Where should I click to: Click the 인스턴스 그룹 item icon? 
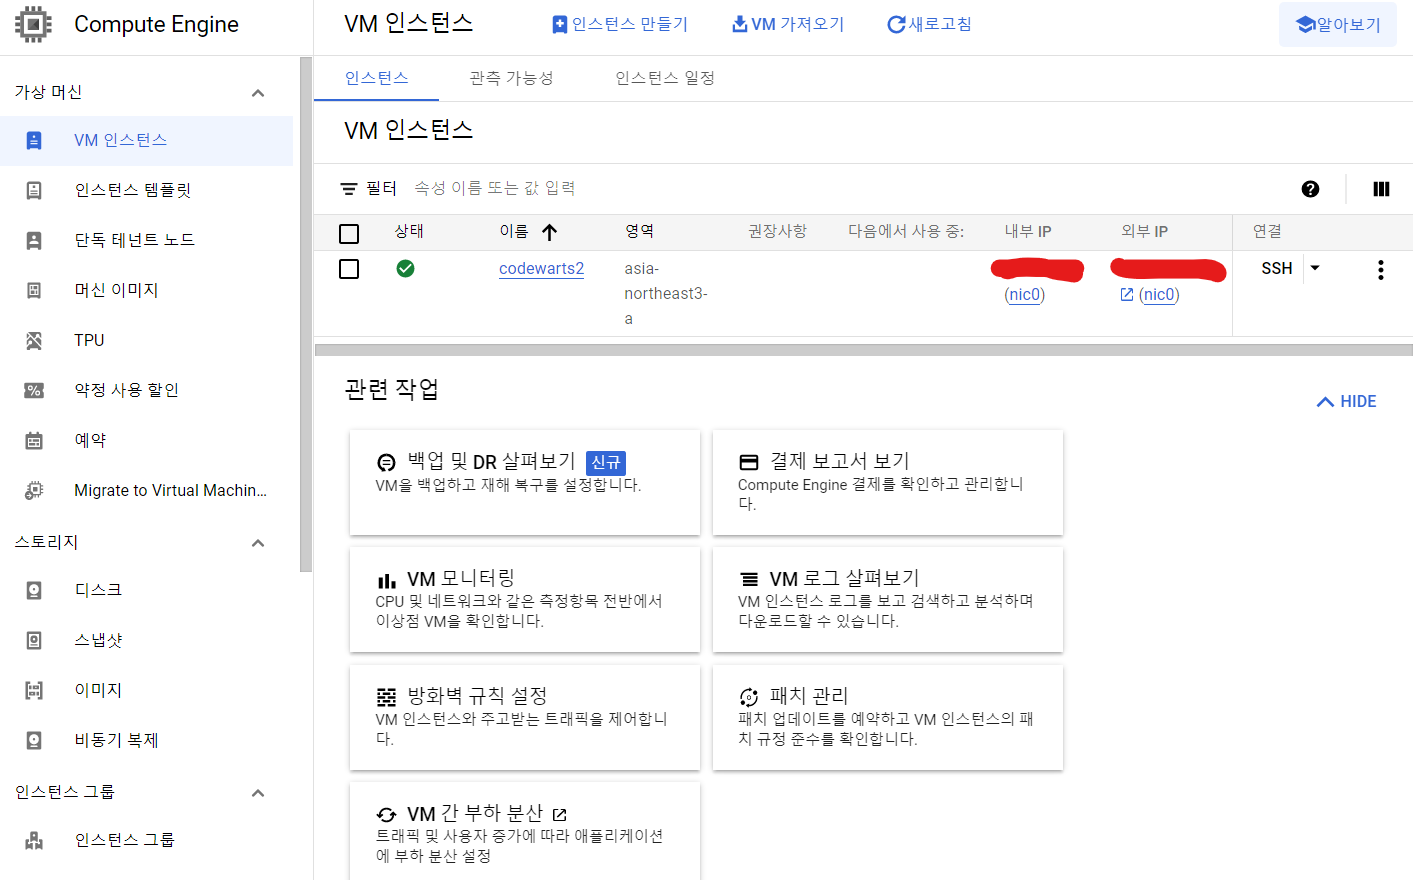tap(34, 840)
